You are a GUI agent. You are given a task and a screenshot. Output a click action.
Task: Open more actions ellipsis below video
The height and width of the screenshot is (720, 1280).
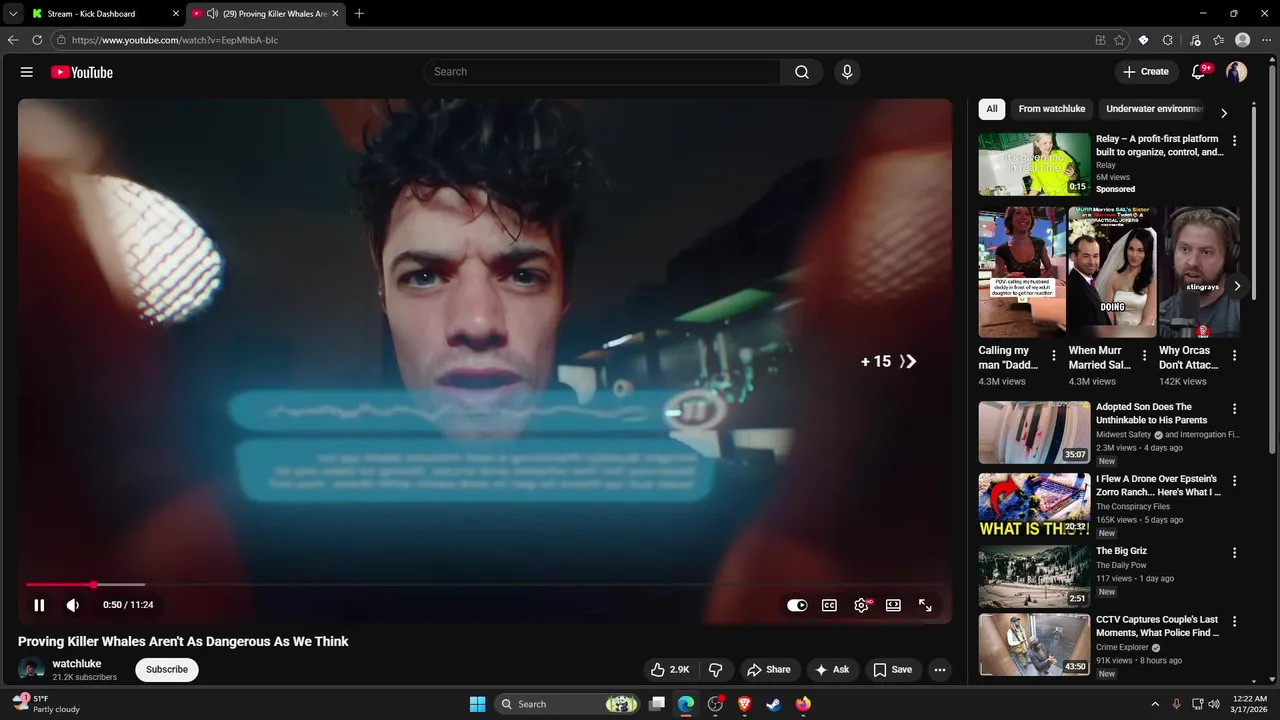[x=939, y=670]
